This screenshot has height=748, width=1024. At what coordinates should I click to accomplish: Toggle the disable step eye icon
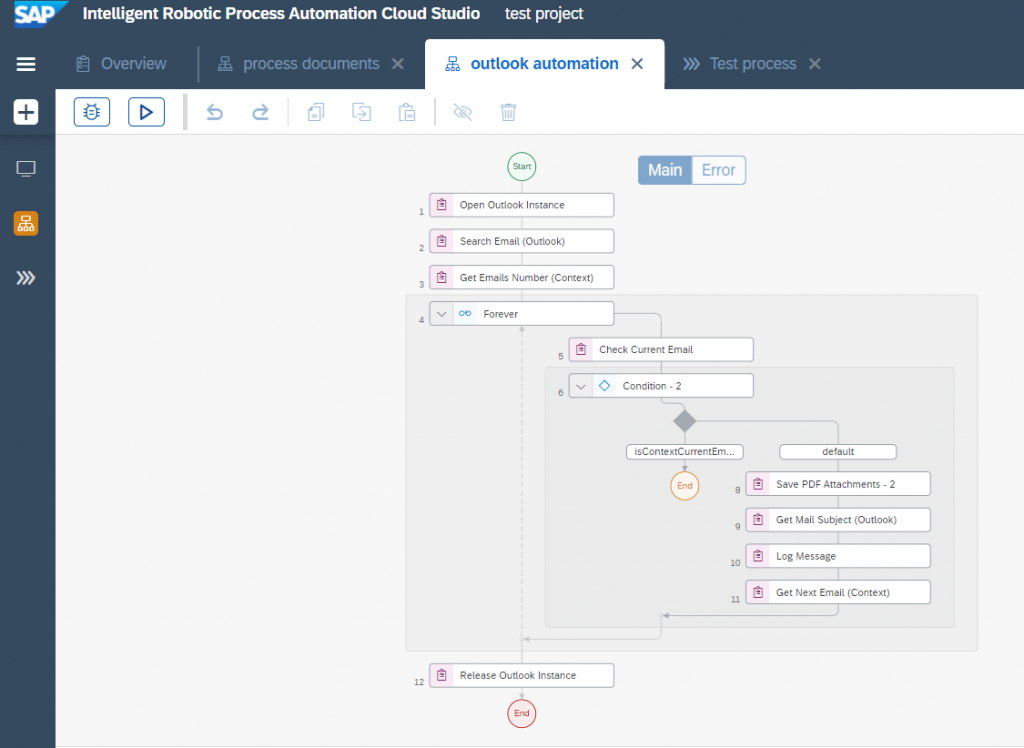coord(462,112)
